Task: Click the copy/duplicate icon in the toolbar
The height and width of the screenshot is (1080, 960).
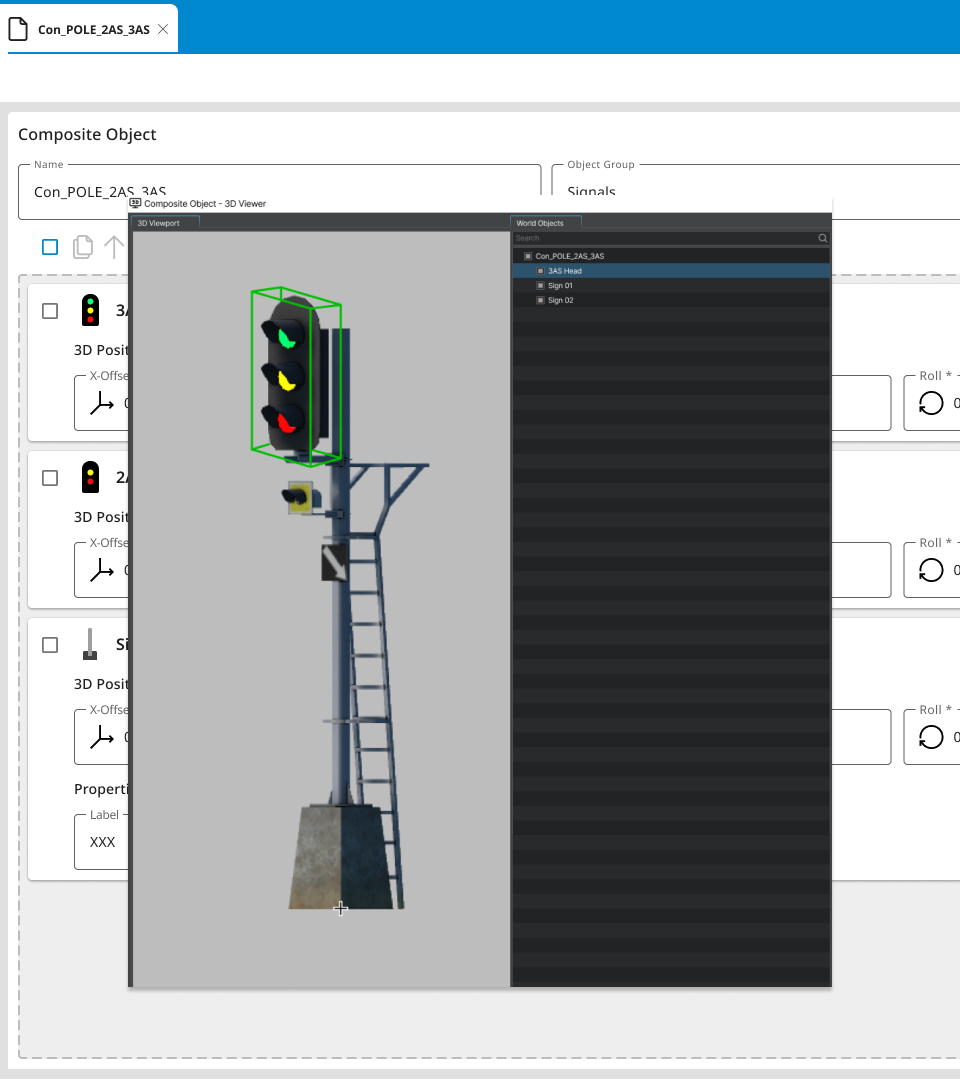Action: (x=83, y=247)
